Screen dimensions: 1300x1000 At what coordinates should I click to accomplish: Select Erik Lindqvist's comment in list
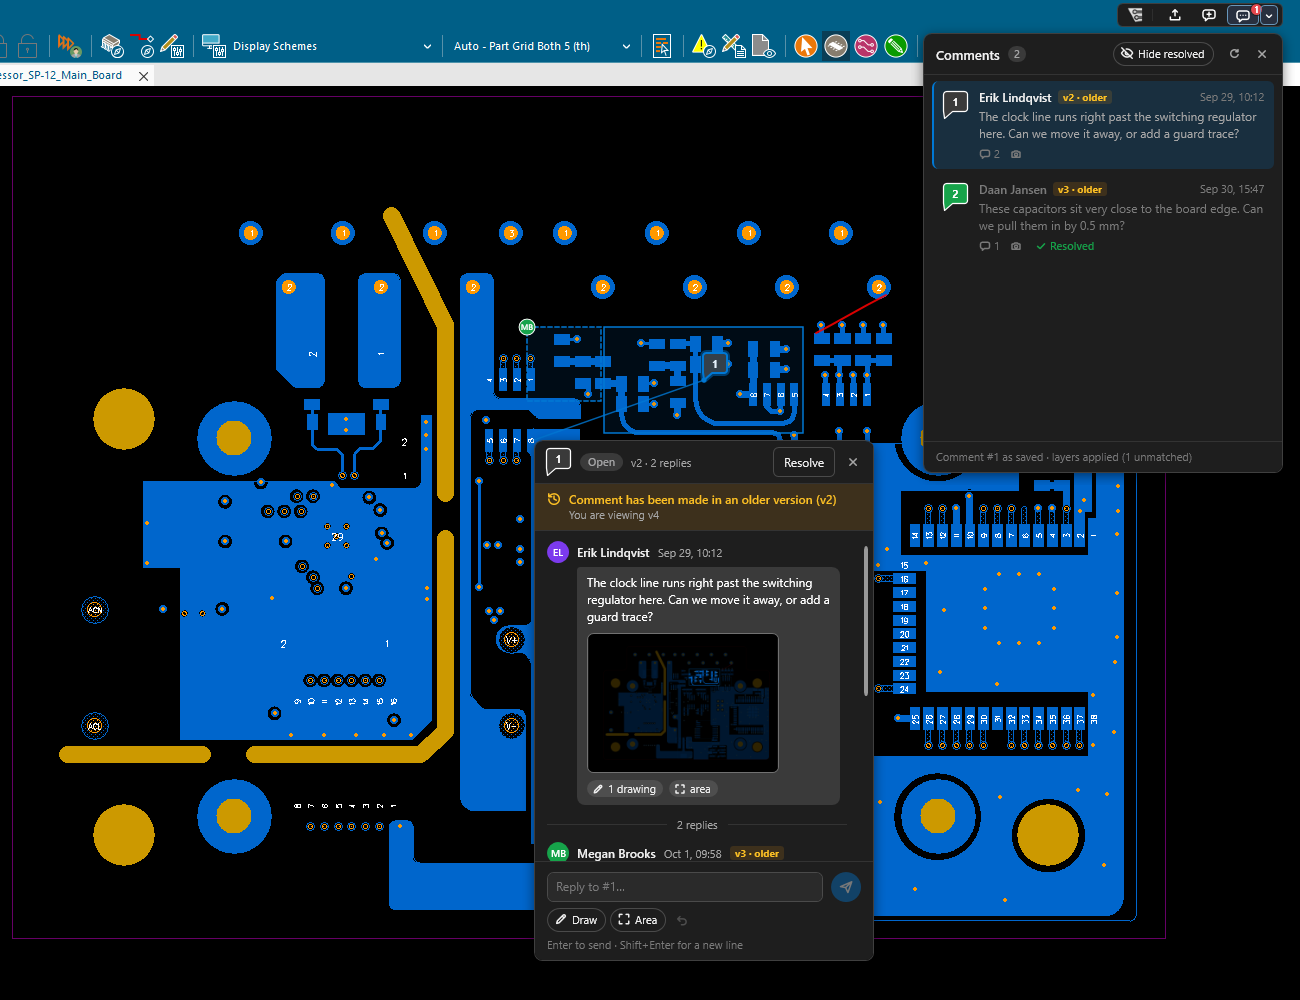[x=1103, y=125]
